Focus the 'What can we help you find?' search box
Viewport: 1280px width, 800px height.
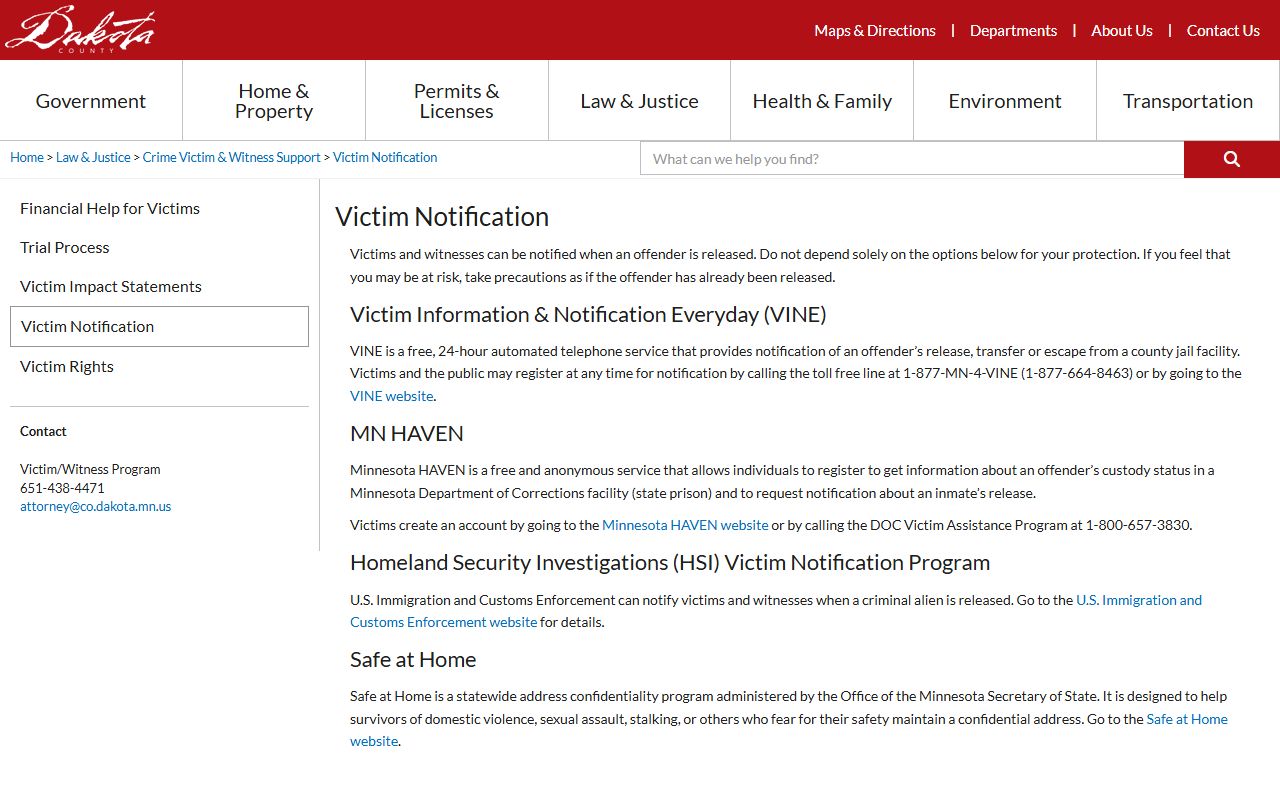click(x=912, y=159)
